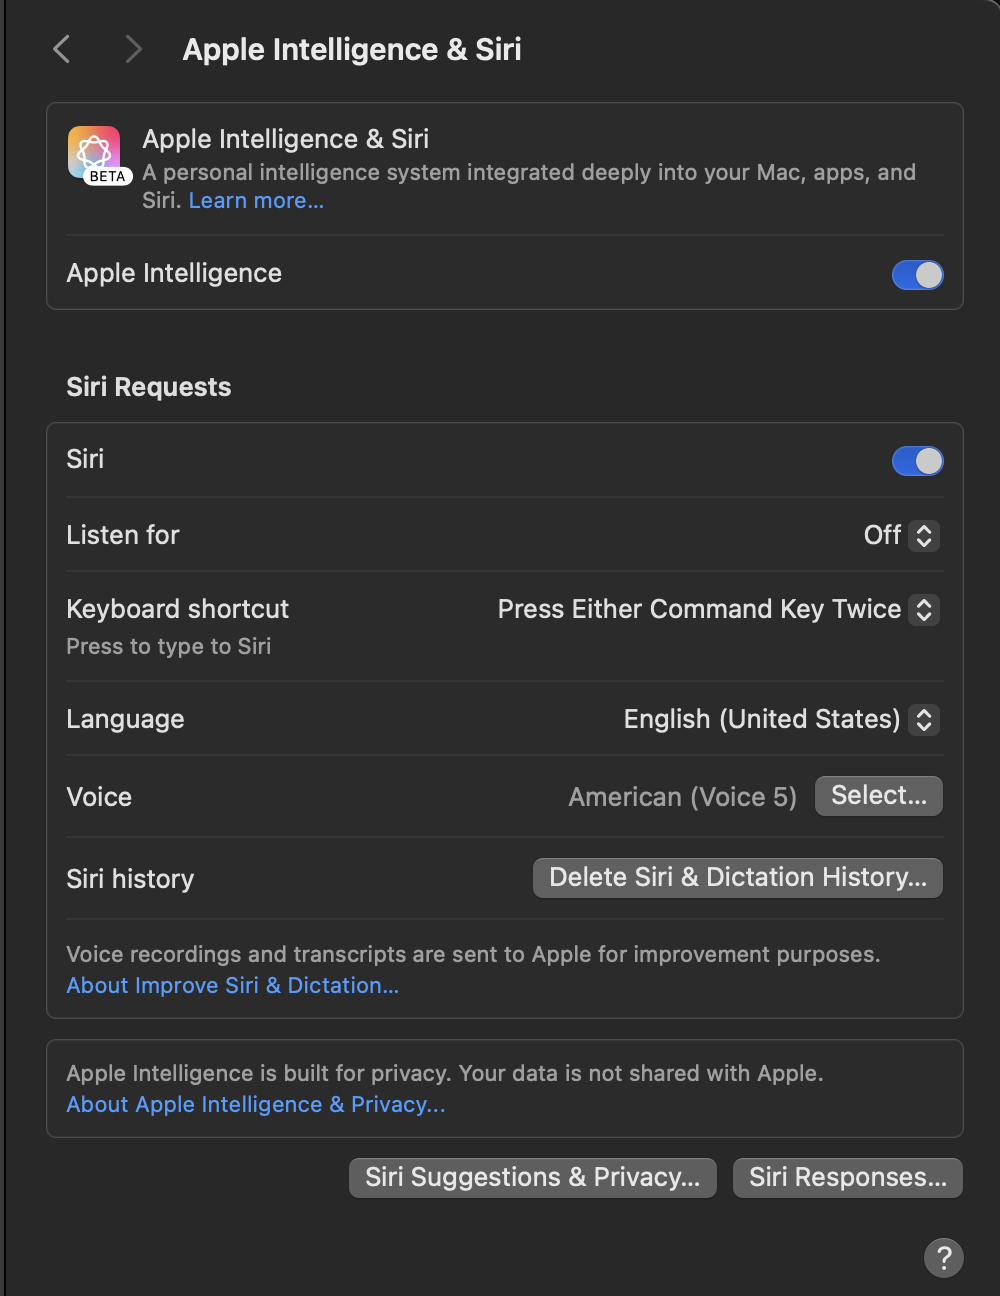Click the American (Voice 5) value
The image size is (1000, 1296).
tap(682, 797)
